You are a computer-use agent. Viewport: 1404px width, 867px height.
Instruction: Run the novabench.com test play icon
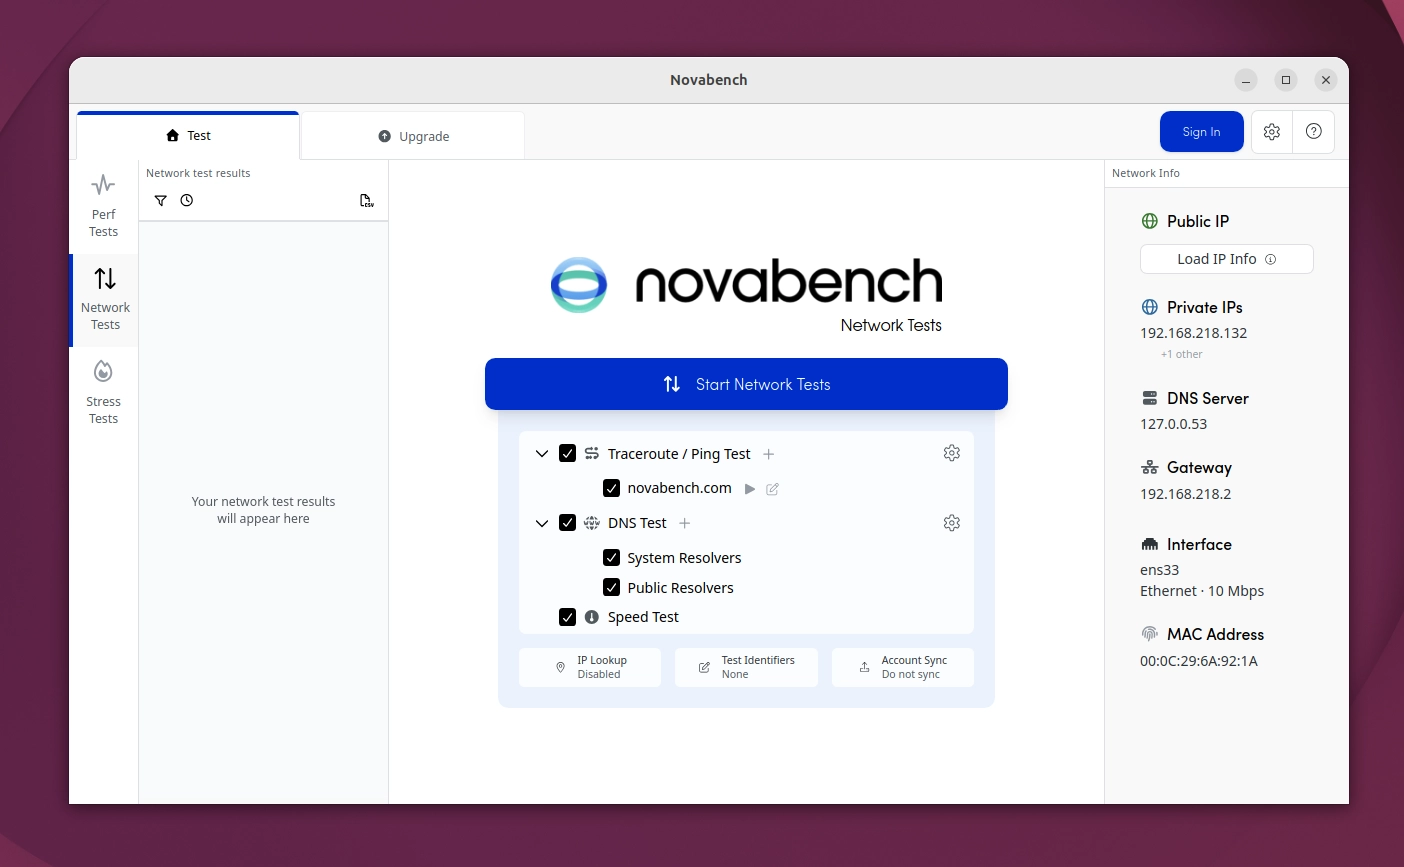pyautogui.click(x=750, y=489)
